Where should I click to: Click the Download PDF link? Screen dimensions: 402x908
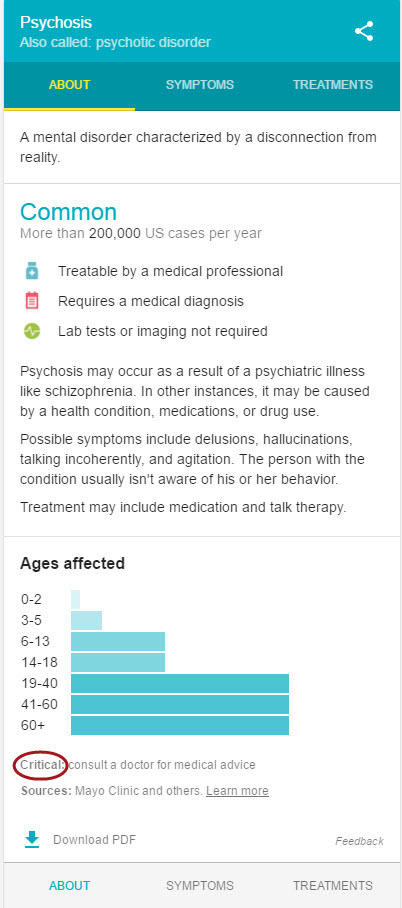coord(94,840)
